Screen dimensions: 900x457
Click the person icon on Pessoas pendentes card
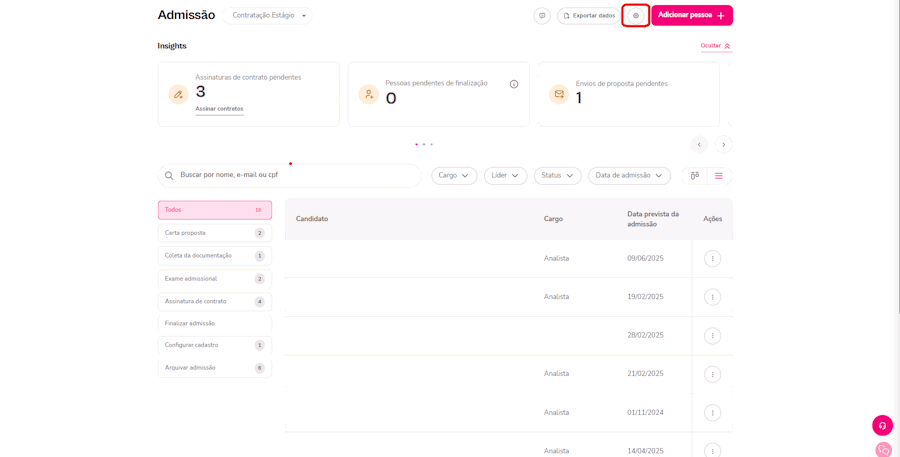(368, 94)
